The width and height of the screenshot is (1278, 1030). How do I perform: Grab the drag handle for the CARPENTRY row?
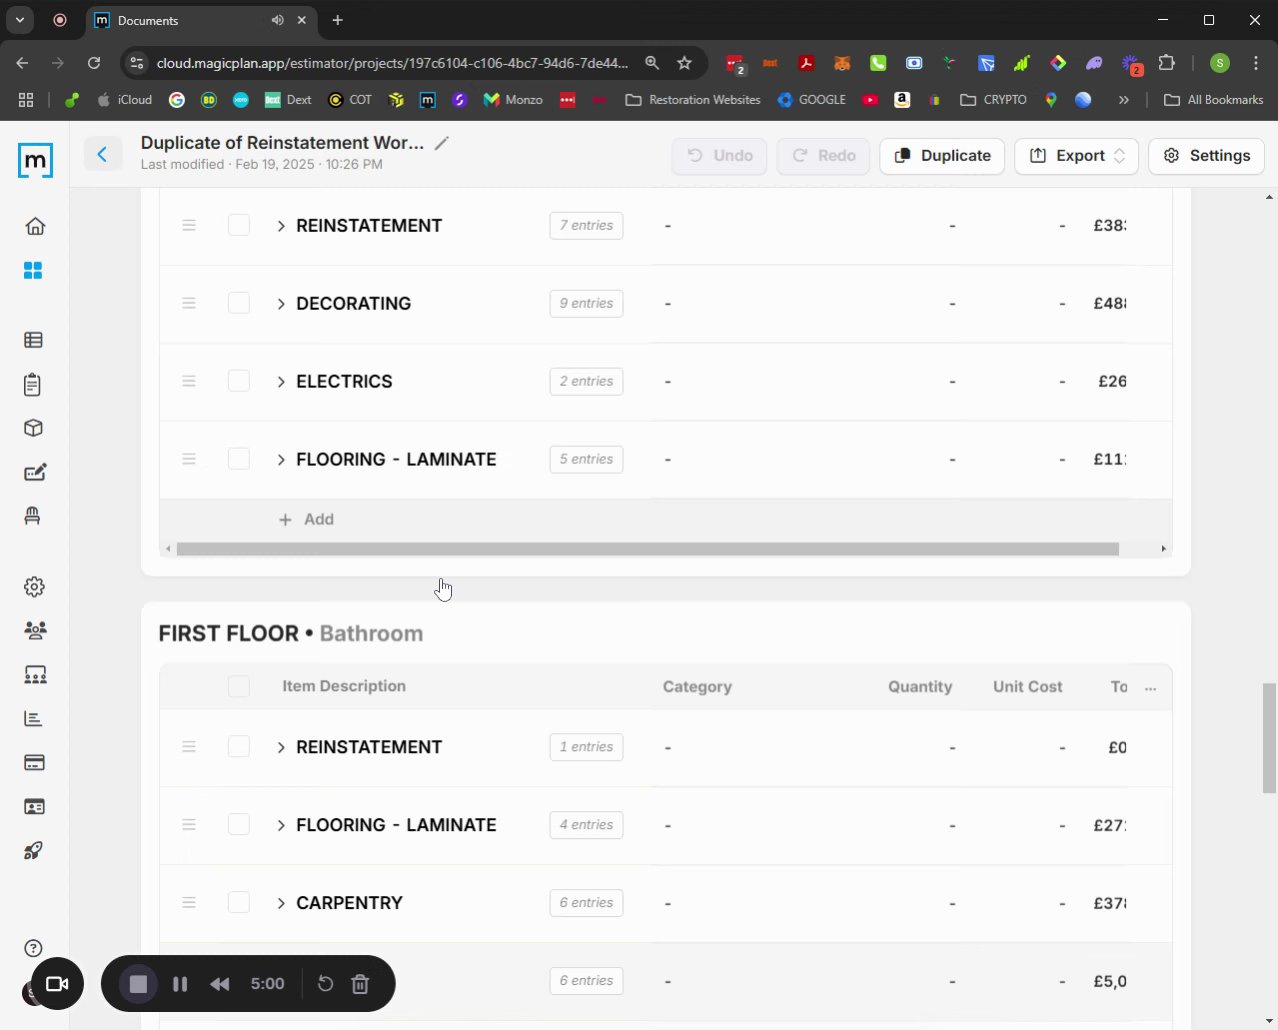[x=189, y=902]
